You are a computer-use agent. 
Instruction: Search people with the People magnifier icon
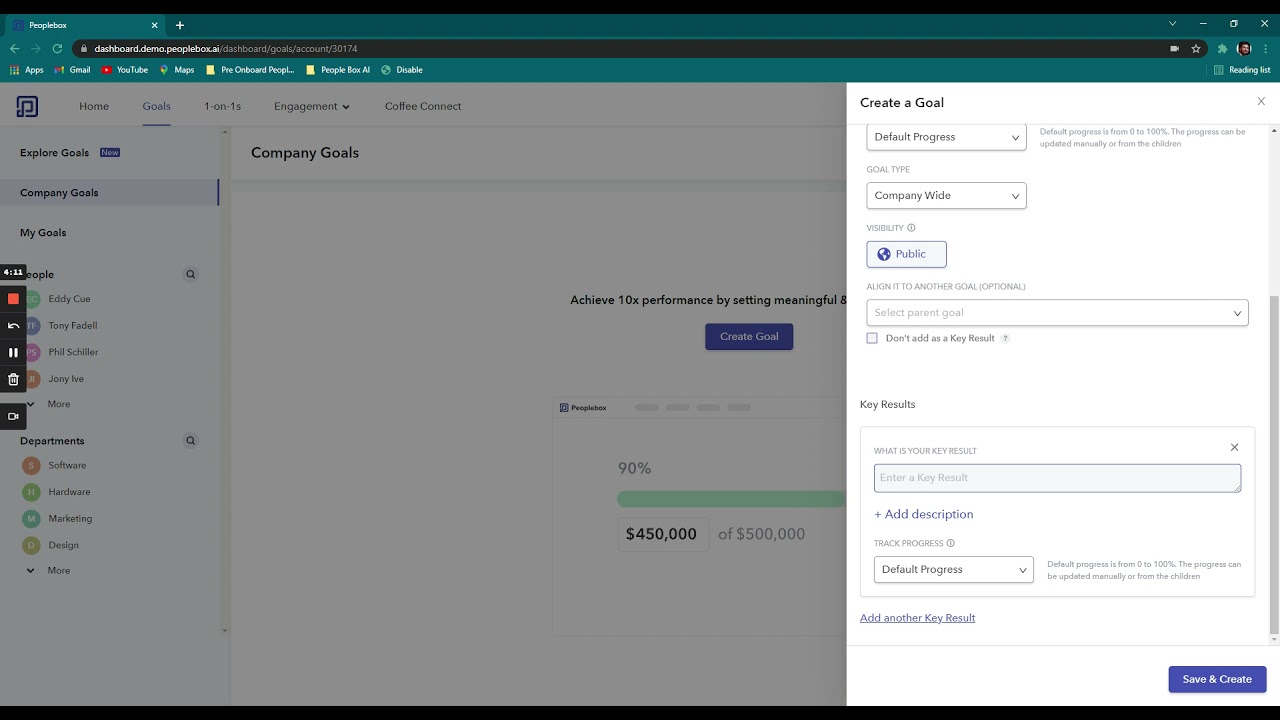point(190,274)
